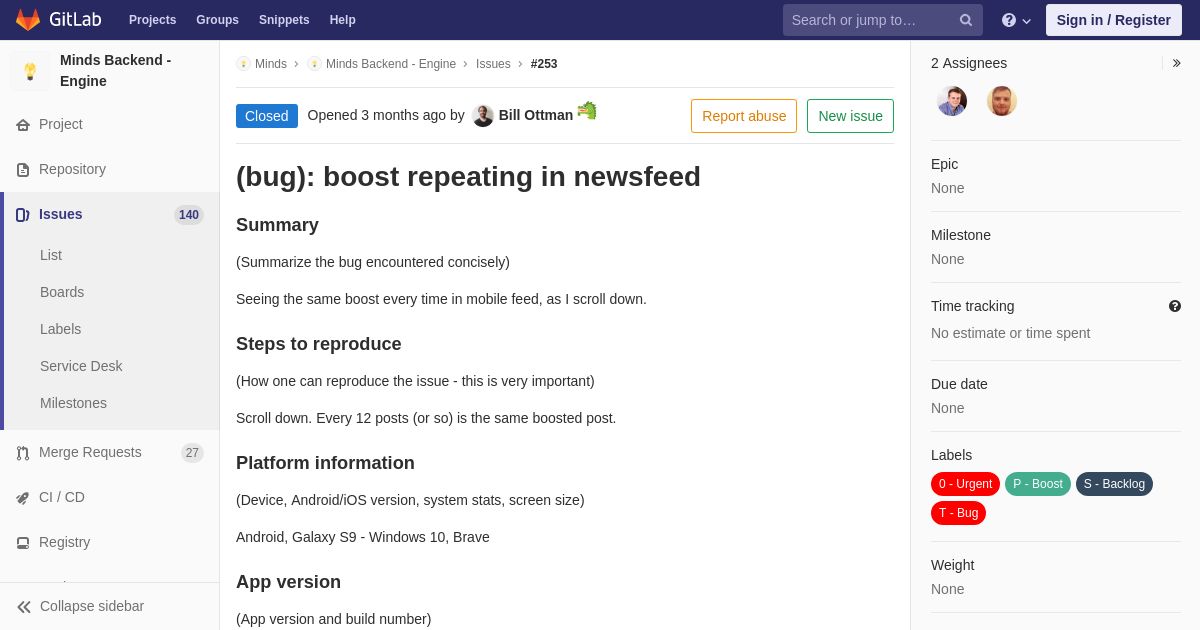Image resolution: width=1200 pixels, height=630 pixels.
Task: Select Boards in sidebar
Action: coord(62,293)
